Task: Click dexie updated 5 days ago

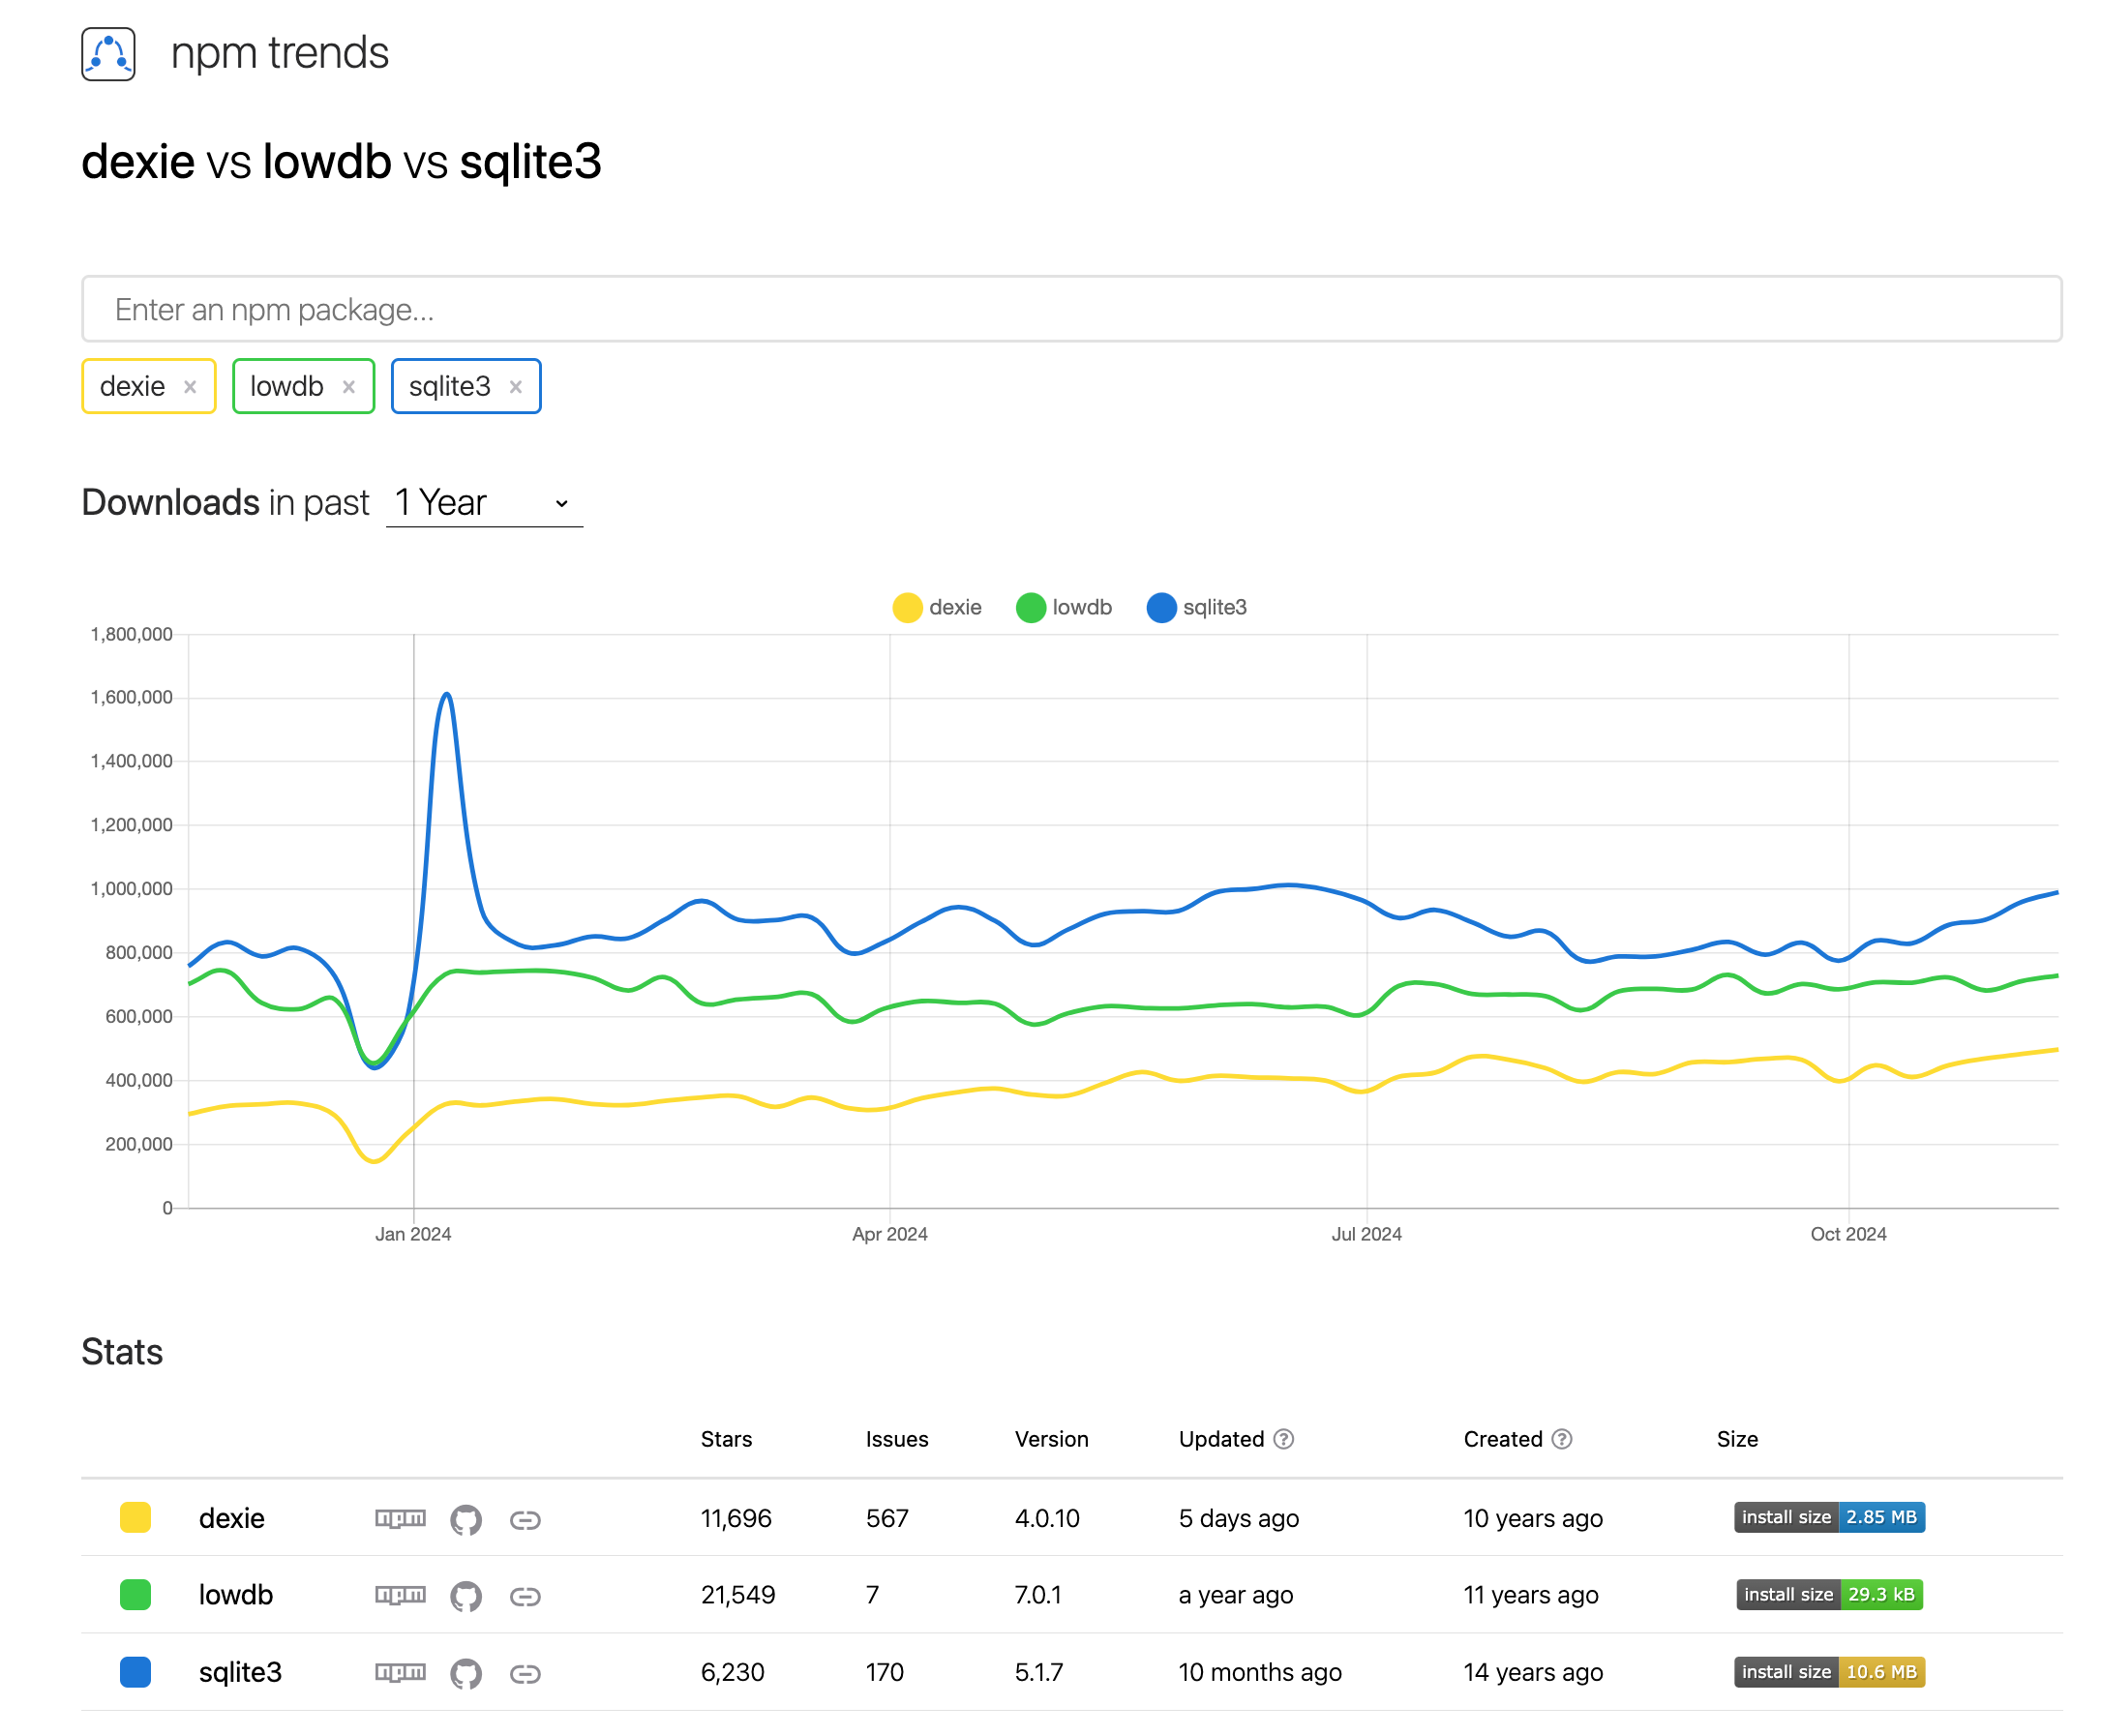Action: pyautogui.click(x=1238, y=1518)
